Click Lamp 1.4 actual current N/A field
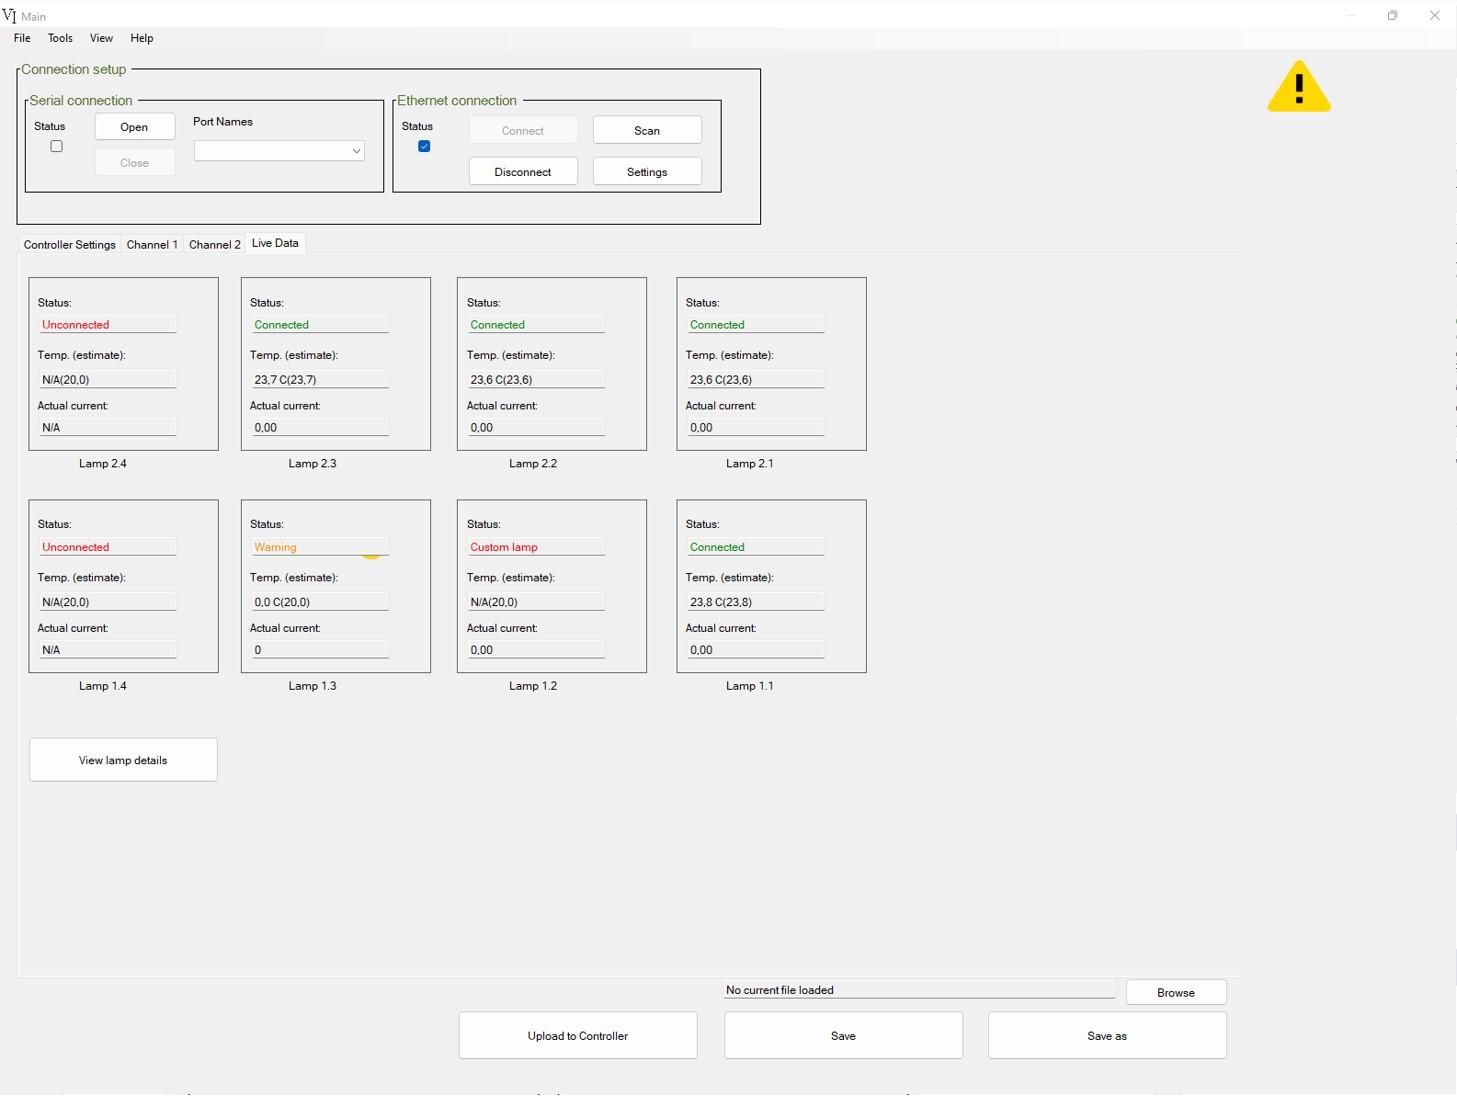1457x1096 pixels. click(x=107, y=650)
